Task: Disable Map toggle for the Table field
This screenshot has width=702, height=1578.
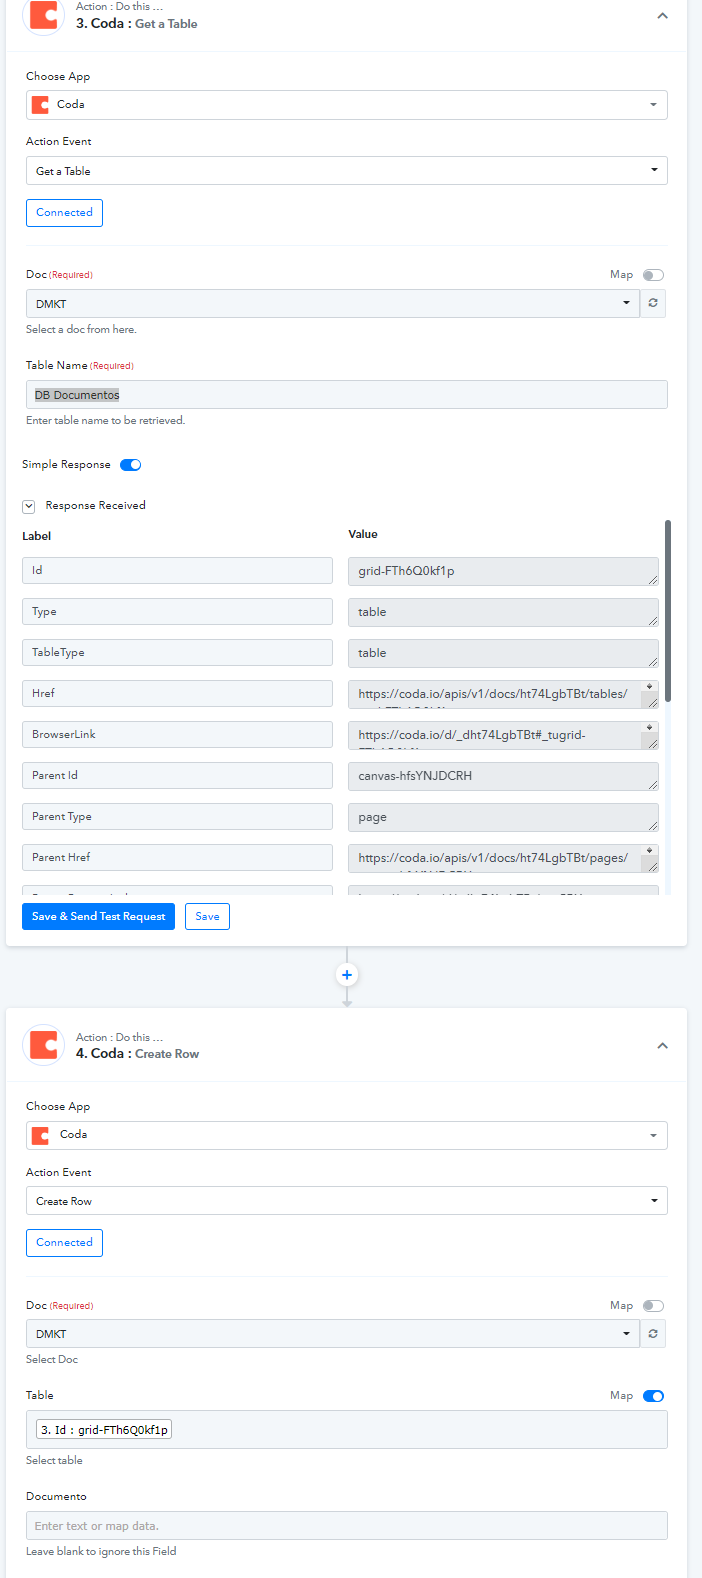Action: [653, 1396]
